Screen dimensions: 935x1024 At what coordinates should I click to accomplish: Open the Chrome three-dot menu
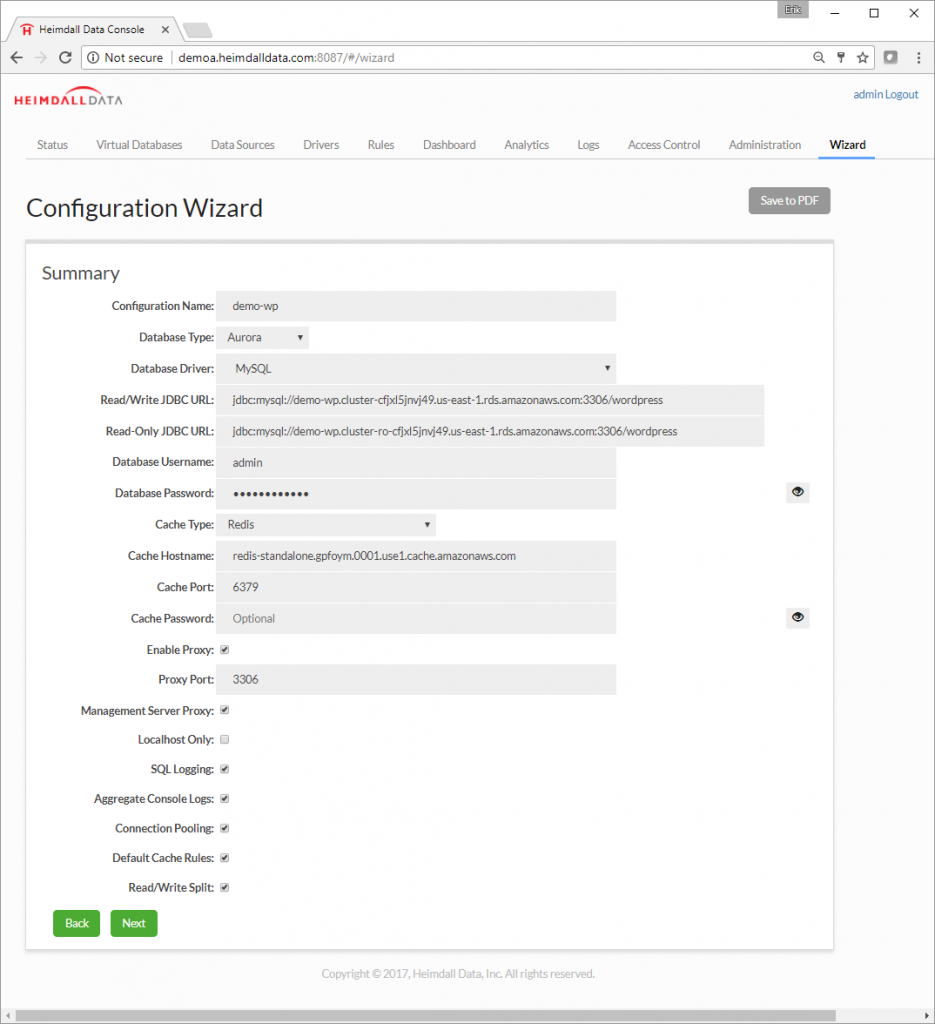919,57
